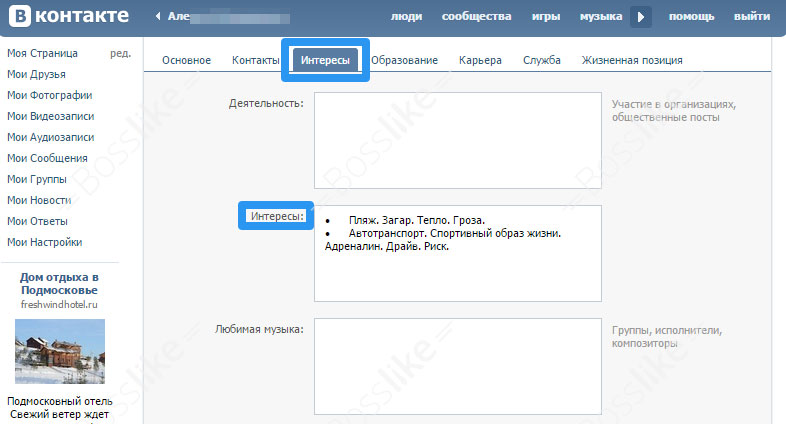The width and height of the screenshot is (786, 424).
Task: Switch to the Служба tab
Action: point(542,60)
